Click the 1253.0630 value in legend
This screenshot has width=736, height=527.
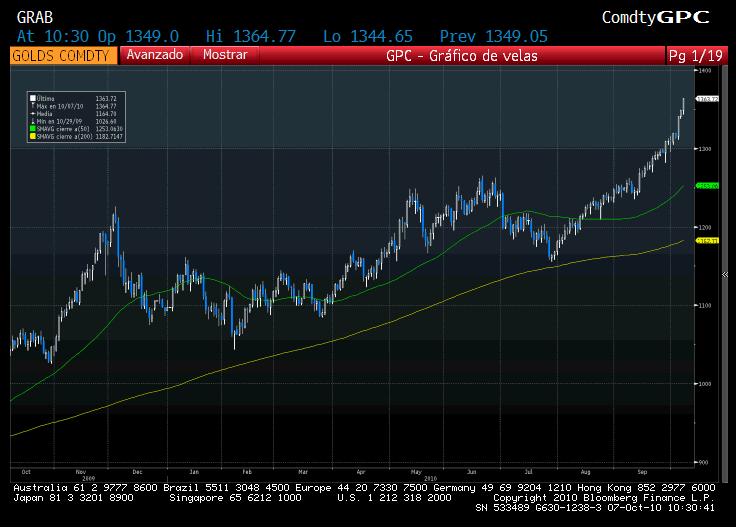(109, 129)
